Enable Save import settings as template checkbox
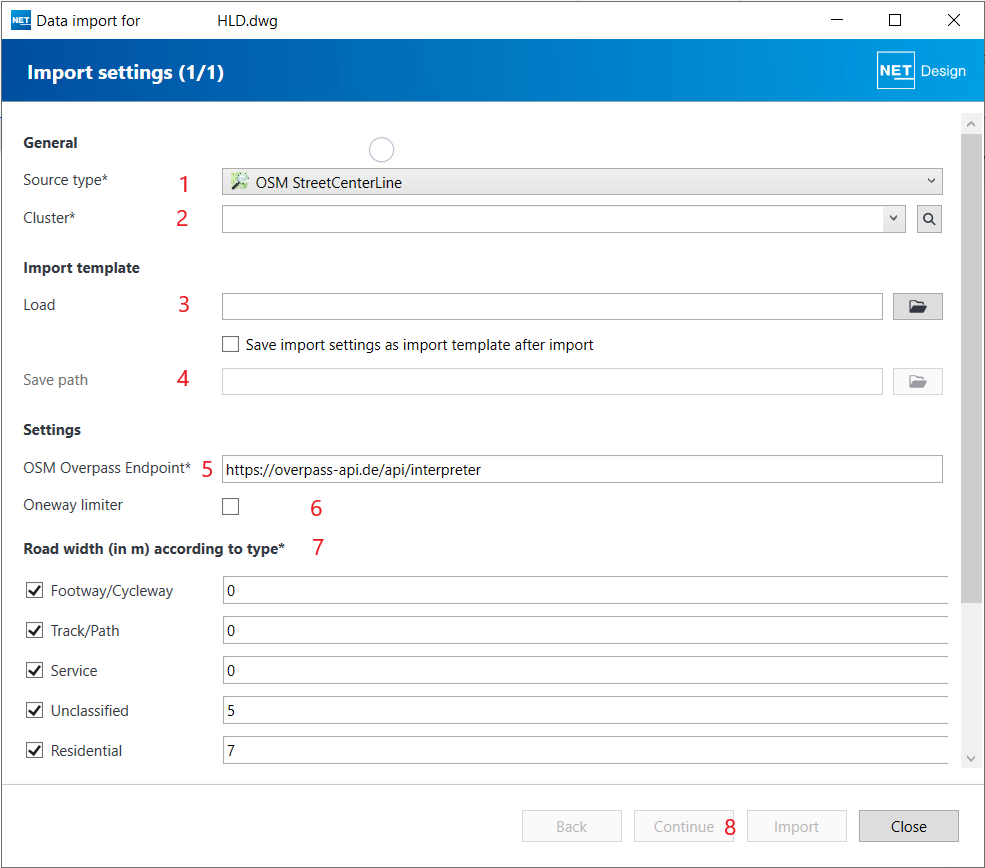985x868 pixels. (x=231, y=345)
